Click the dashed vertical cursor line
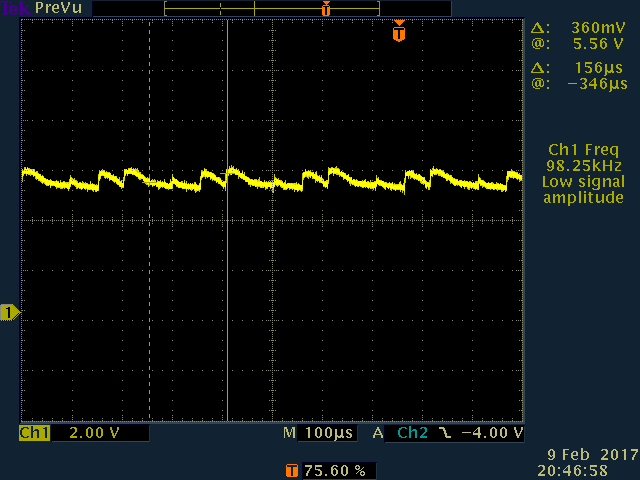 point(149,220)
